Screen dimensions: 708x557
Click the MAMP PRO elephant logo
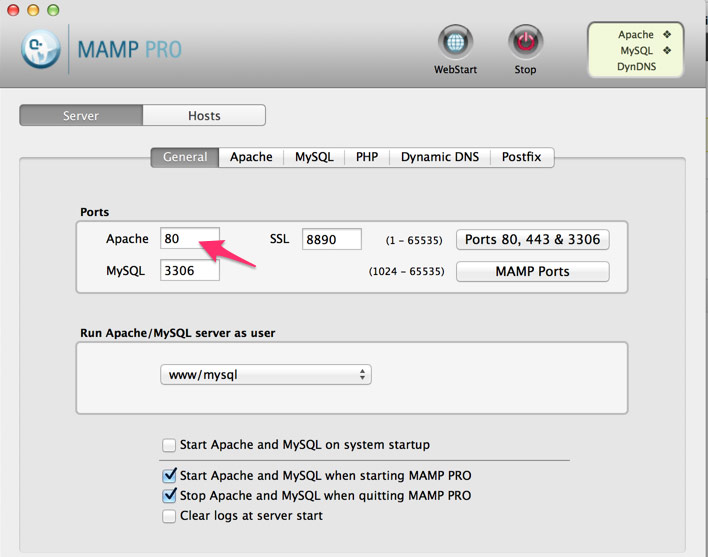(41, 49)
